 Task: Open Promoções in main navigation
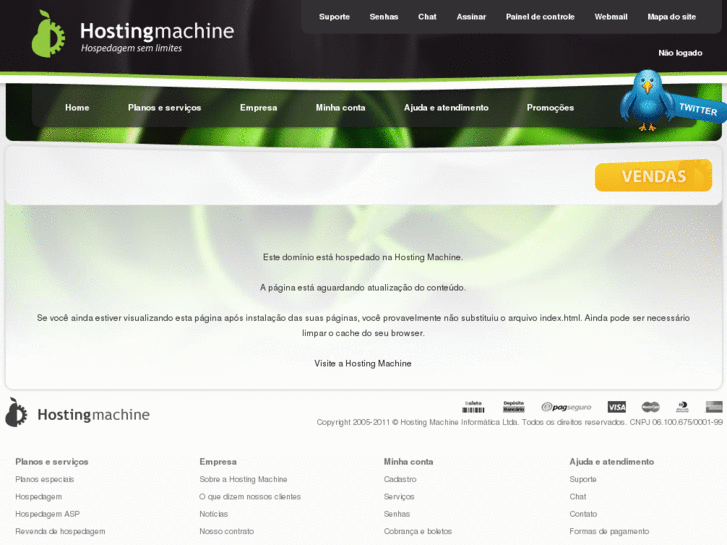coord(550,108)
